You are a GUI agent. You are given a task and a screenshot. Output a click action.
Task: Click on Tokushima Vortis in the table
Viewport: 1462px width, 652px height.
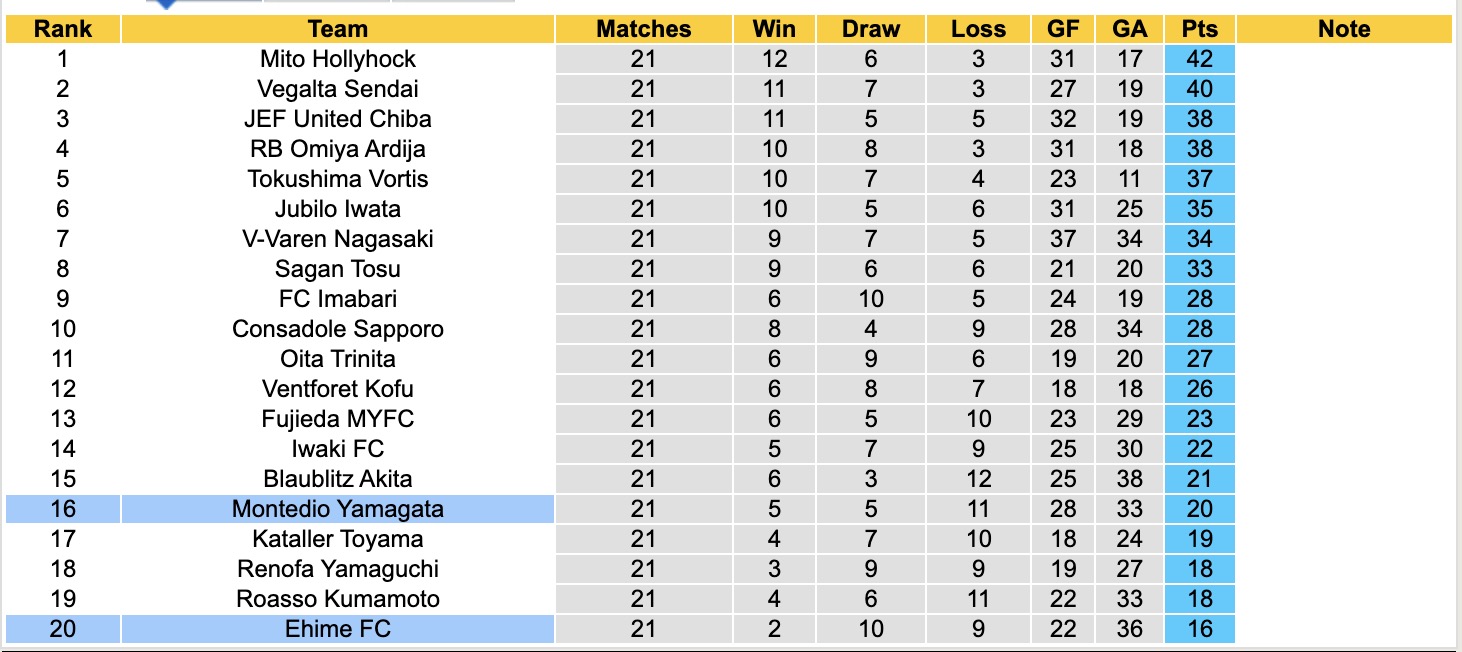click(x=338, y=179)
